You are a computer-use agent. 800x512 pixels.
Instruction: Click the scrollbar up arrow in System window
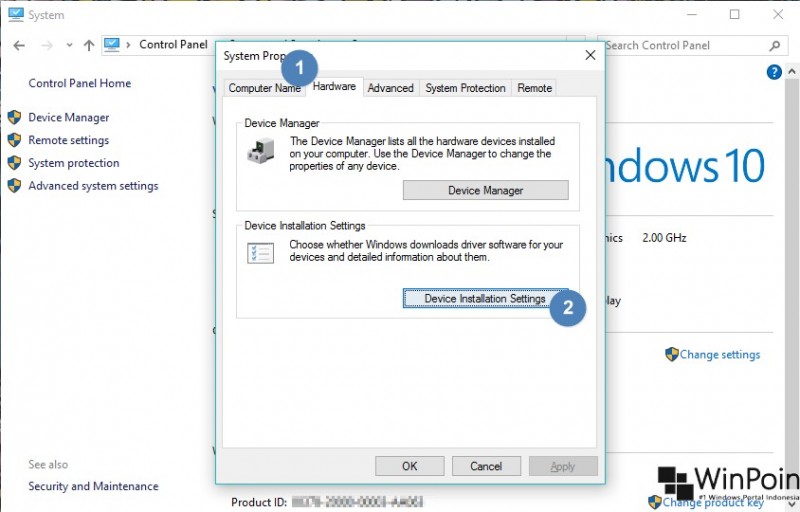[792, 71]
